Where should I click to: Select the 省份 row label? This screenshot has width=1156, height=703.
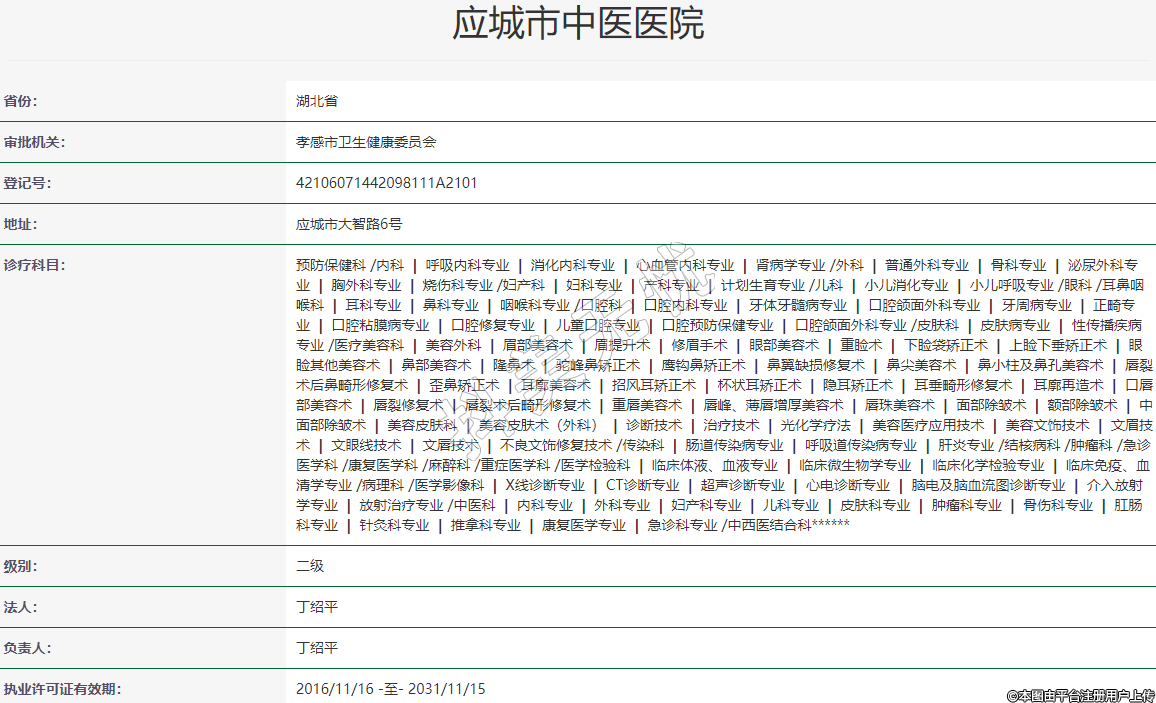point(27,101)
